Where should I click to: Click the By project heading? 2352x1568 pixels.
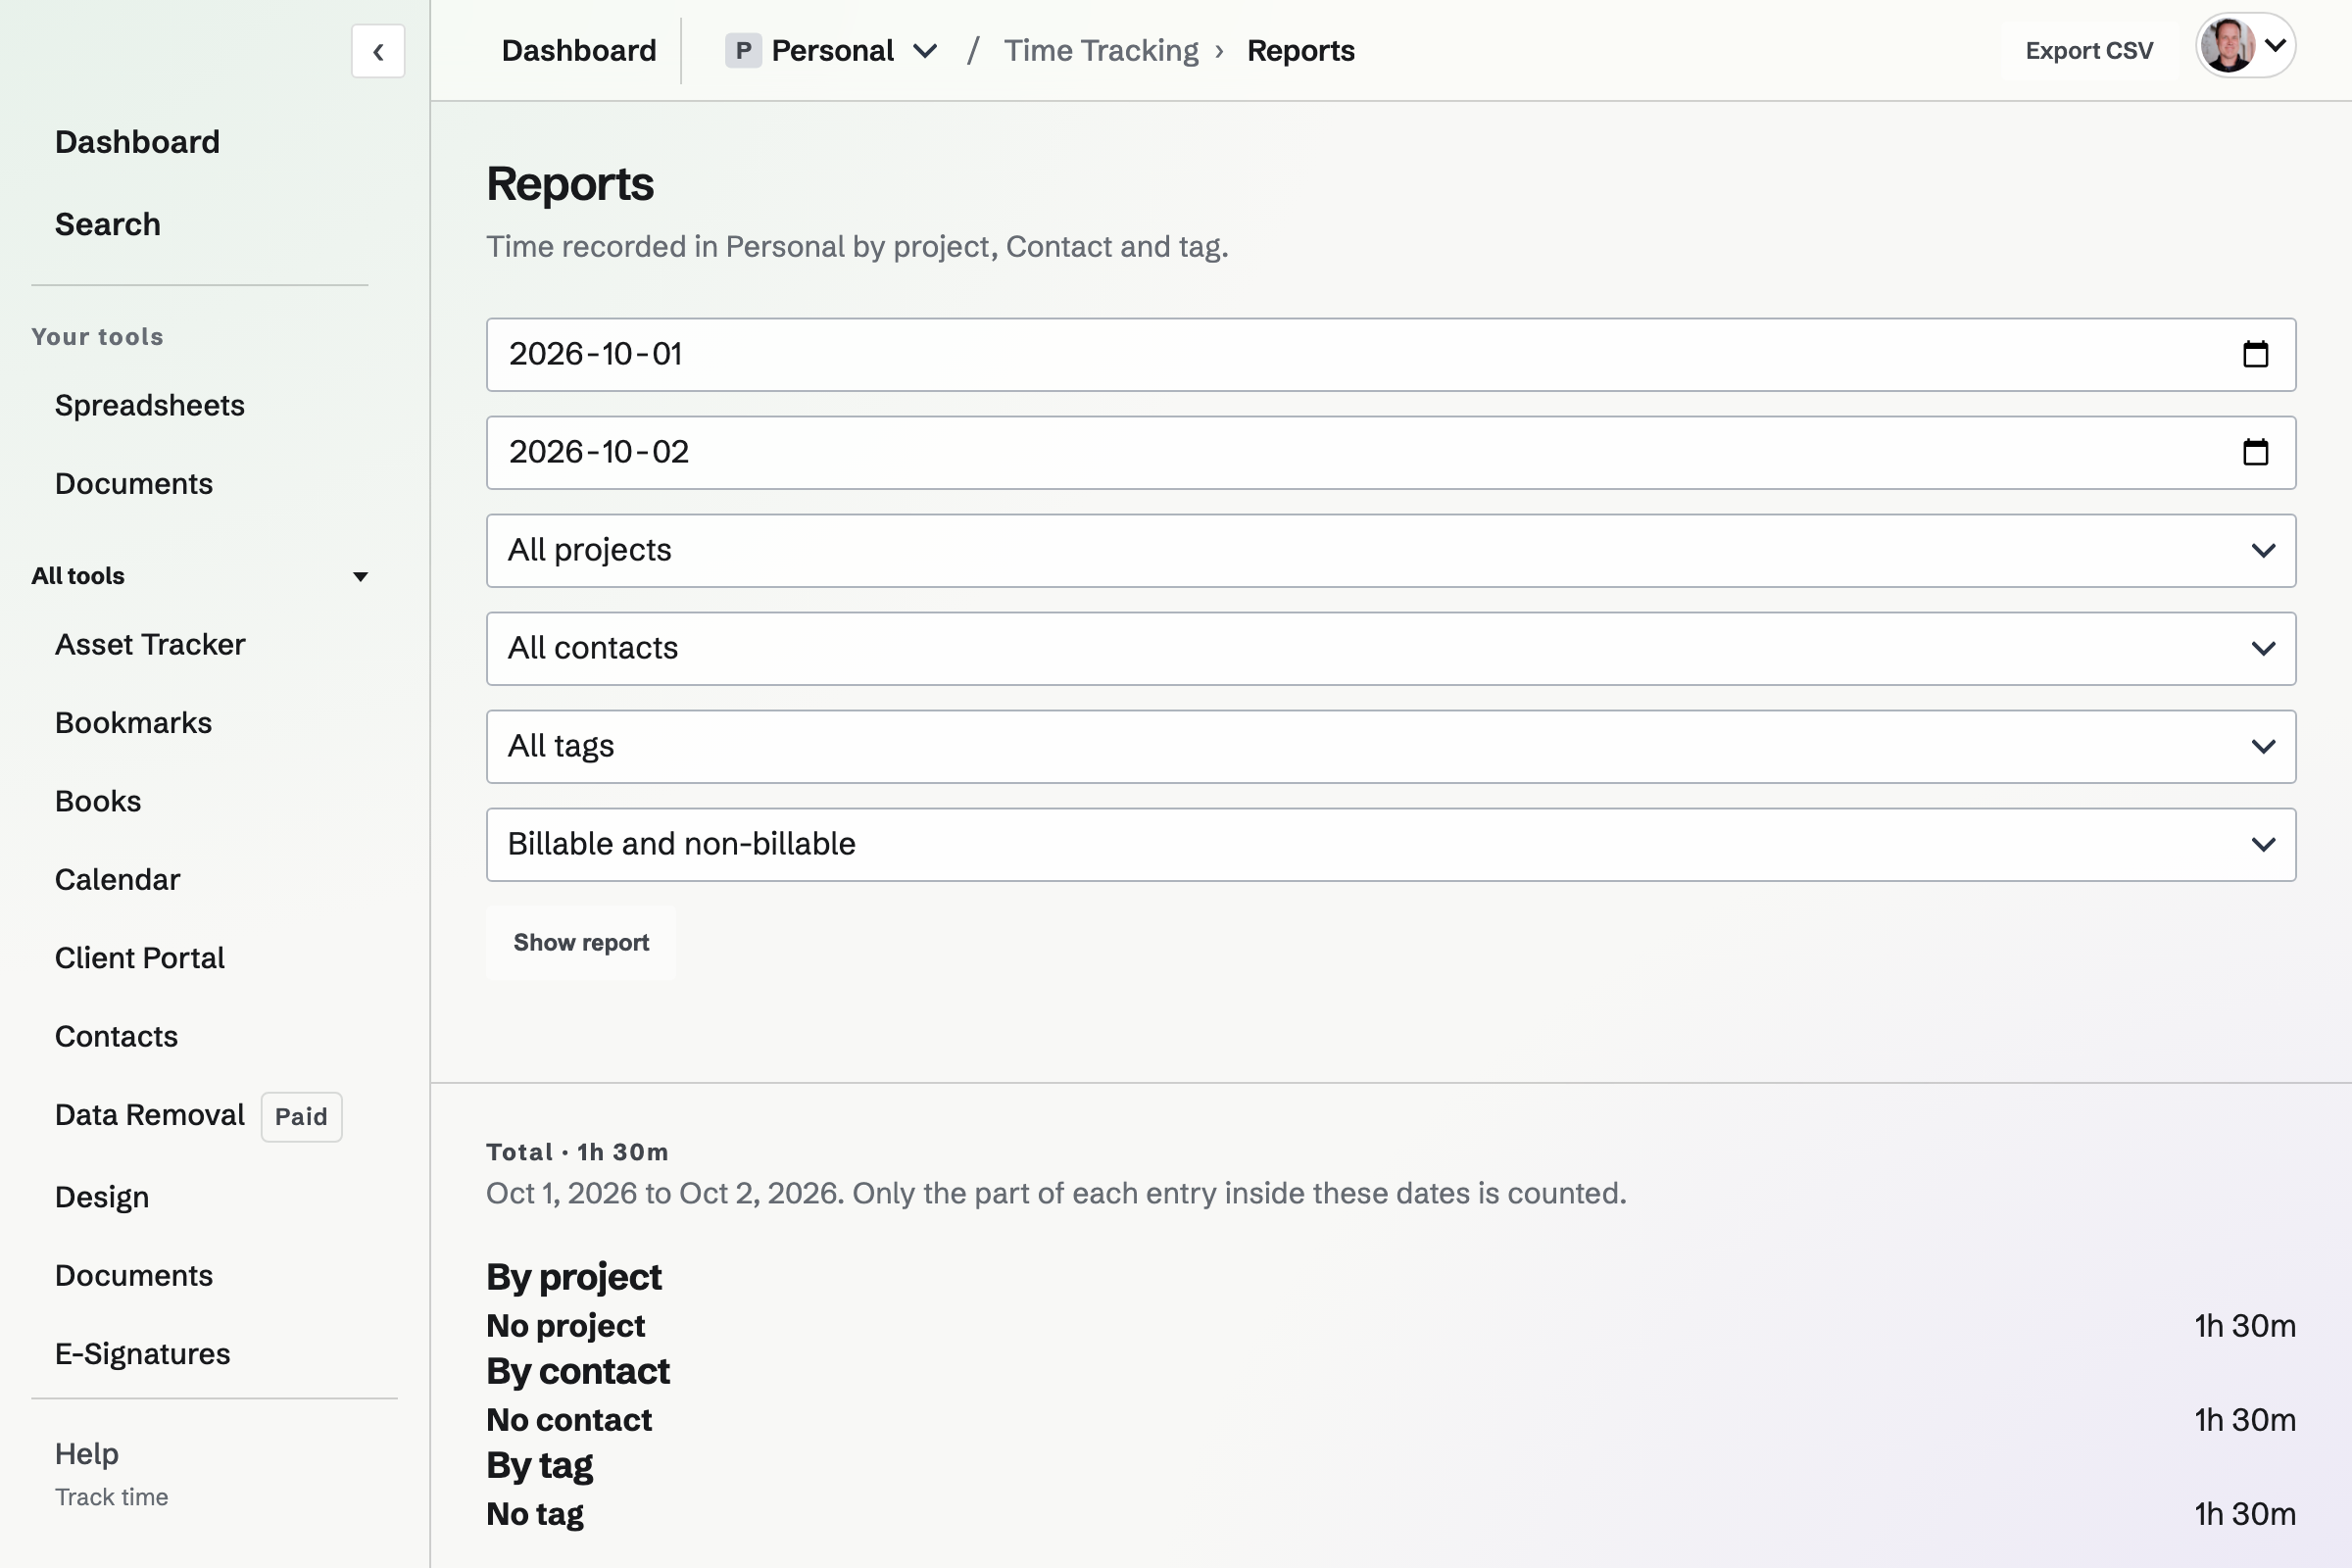pos(573,1277)
